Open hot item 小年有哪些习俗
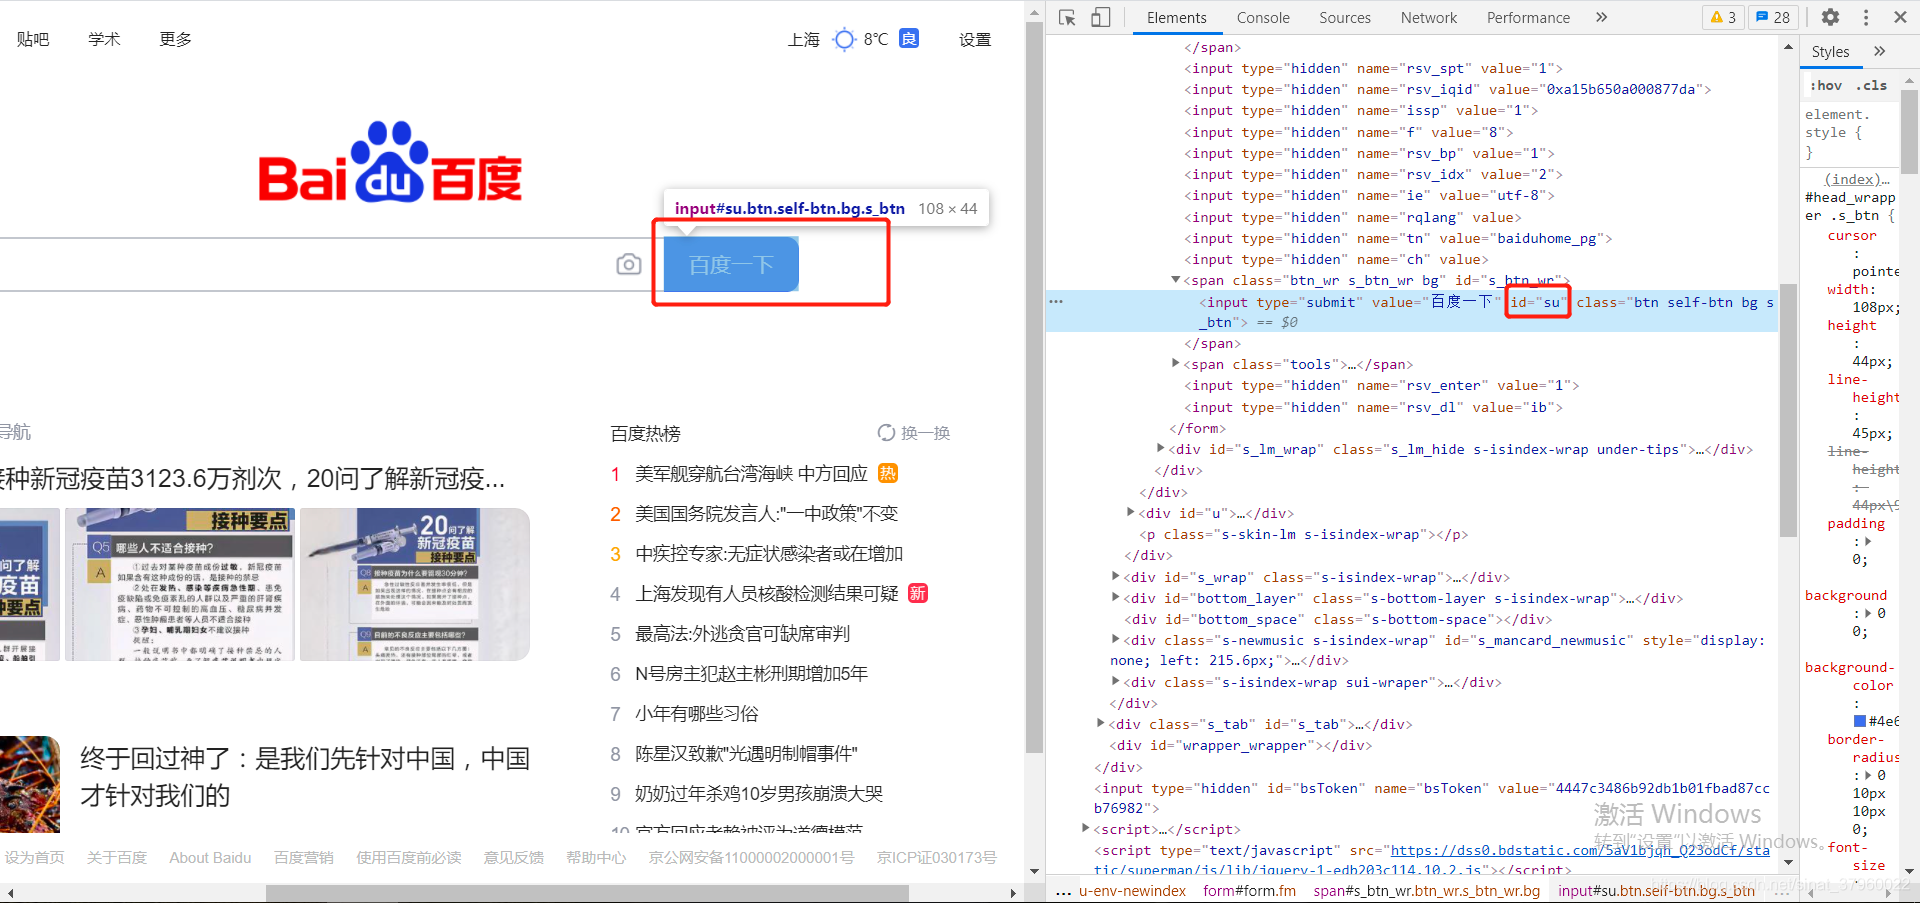The image size is (1920, 903). point(697,713)
